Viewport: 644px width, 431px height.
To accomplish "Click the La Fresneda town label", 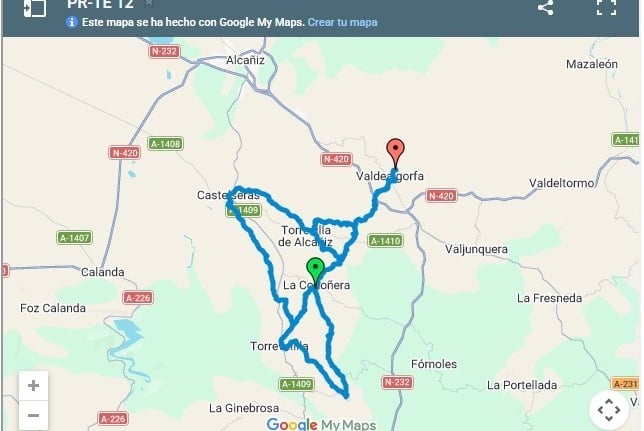I will [549, 298].
